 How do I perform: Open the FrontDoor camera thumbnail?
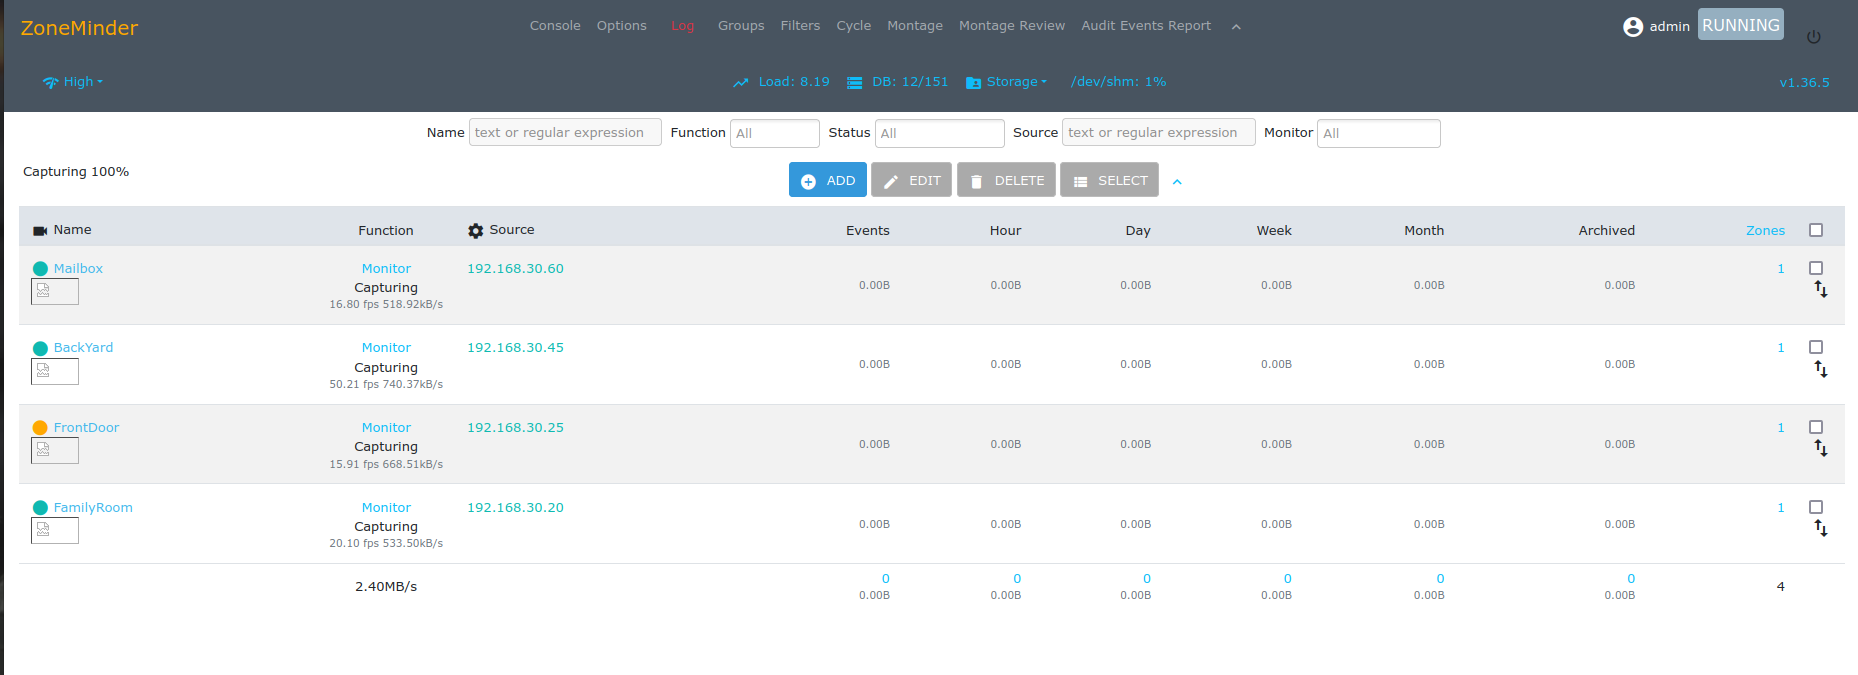click(x=55, y=451)
